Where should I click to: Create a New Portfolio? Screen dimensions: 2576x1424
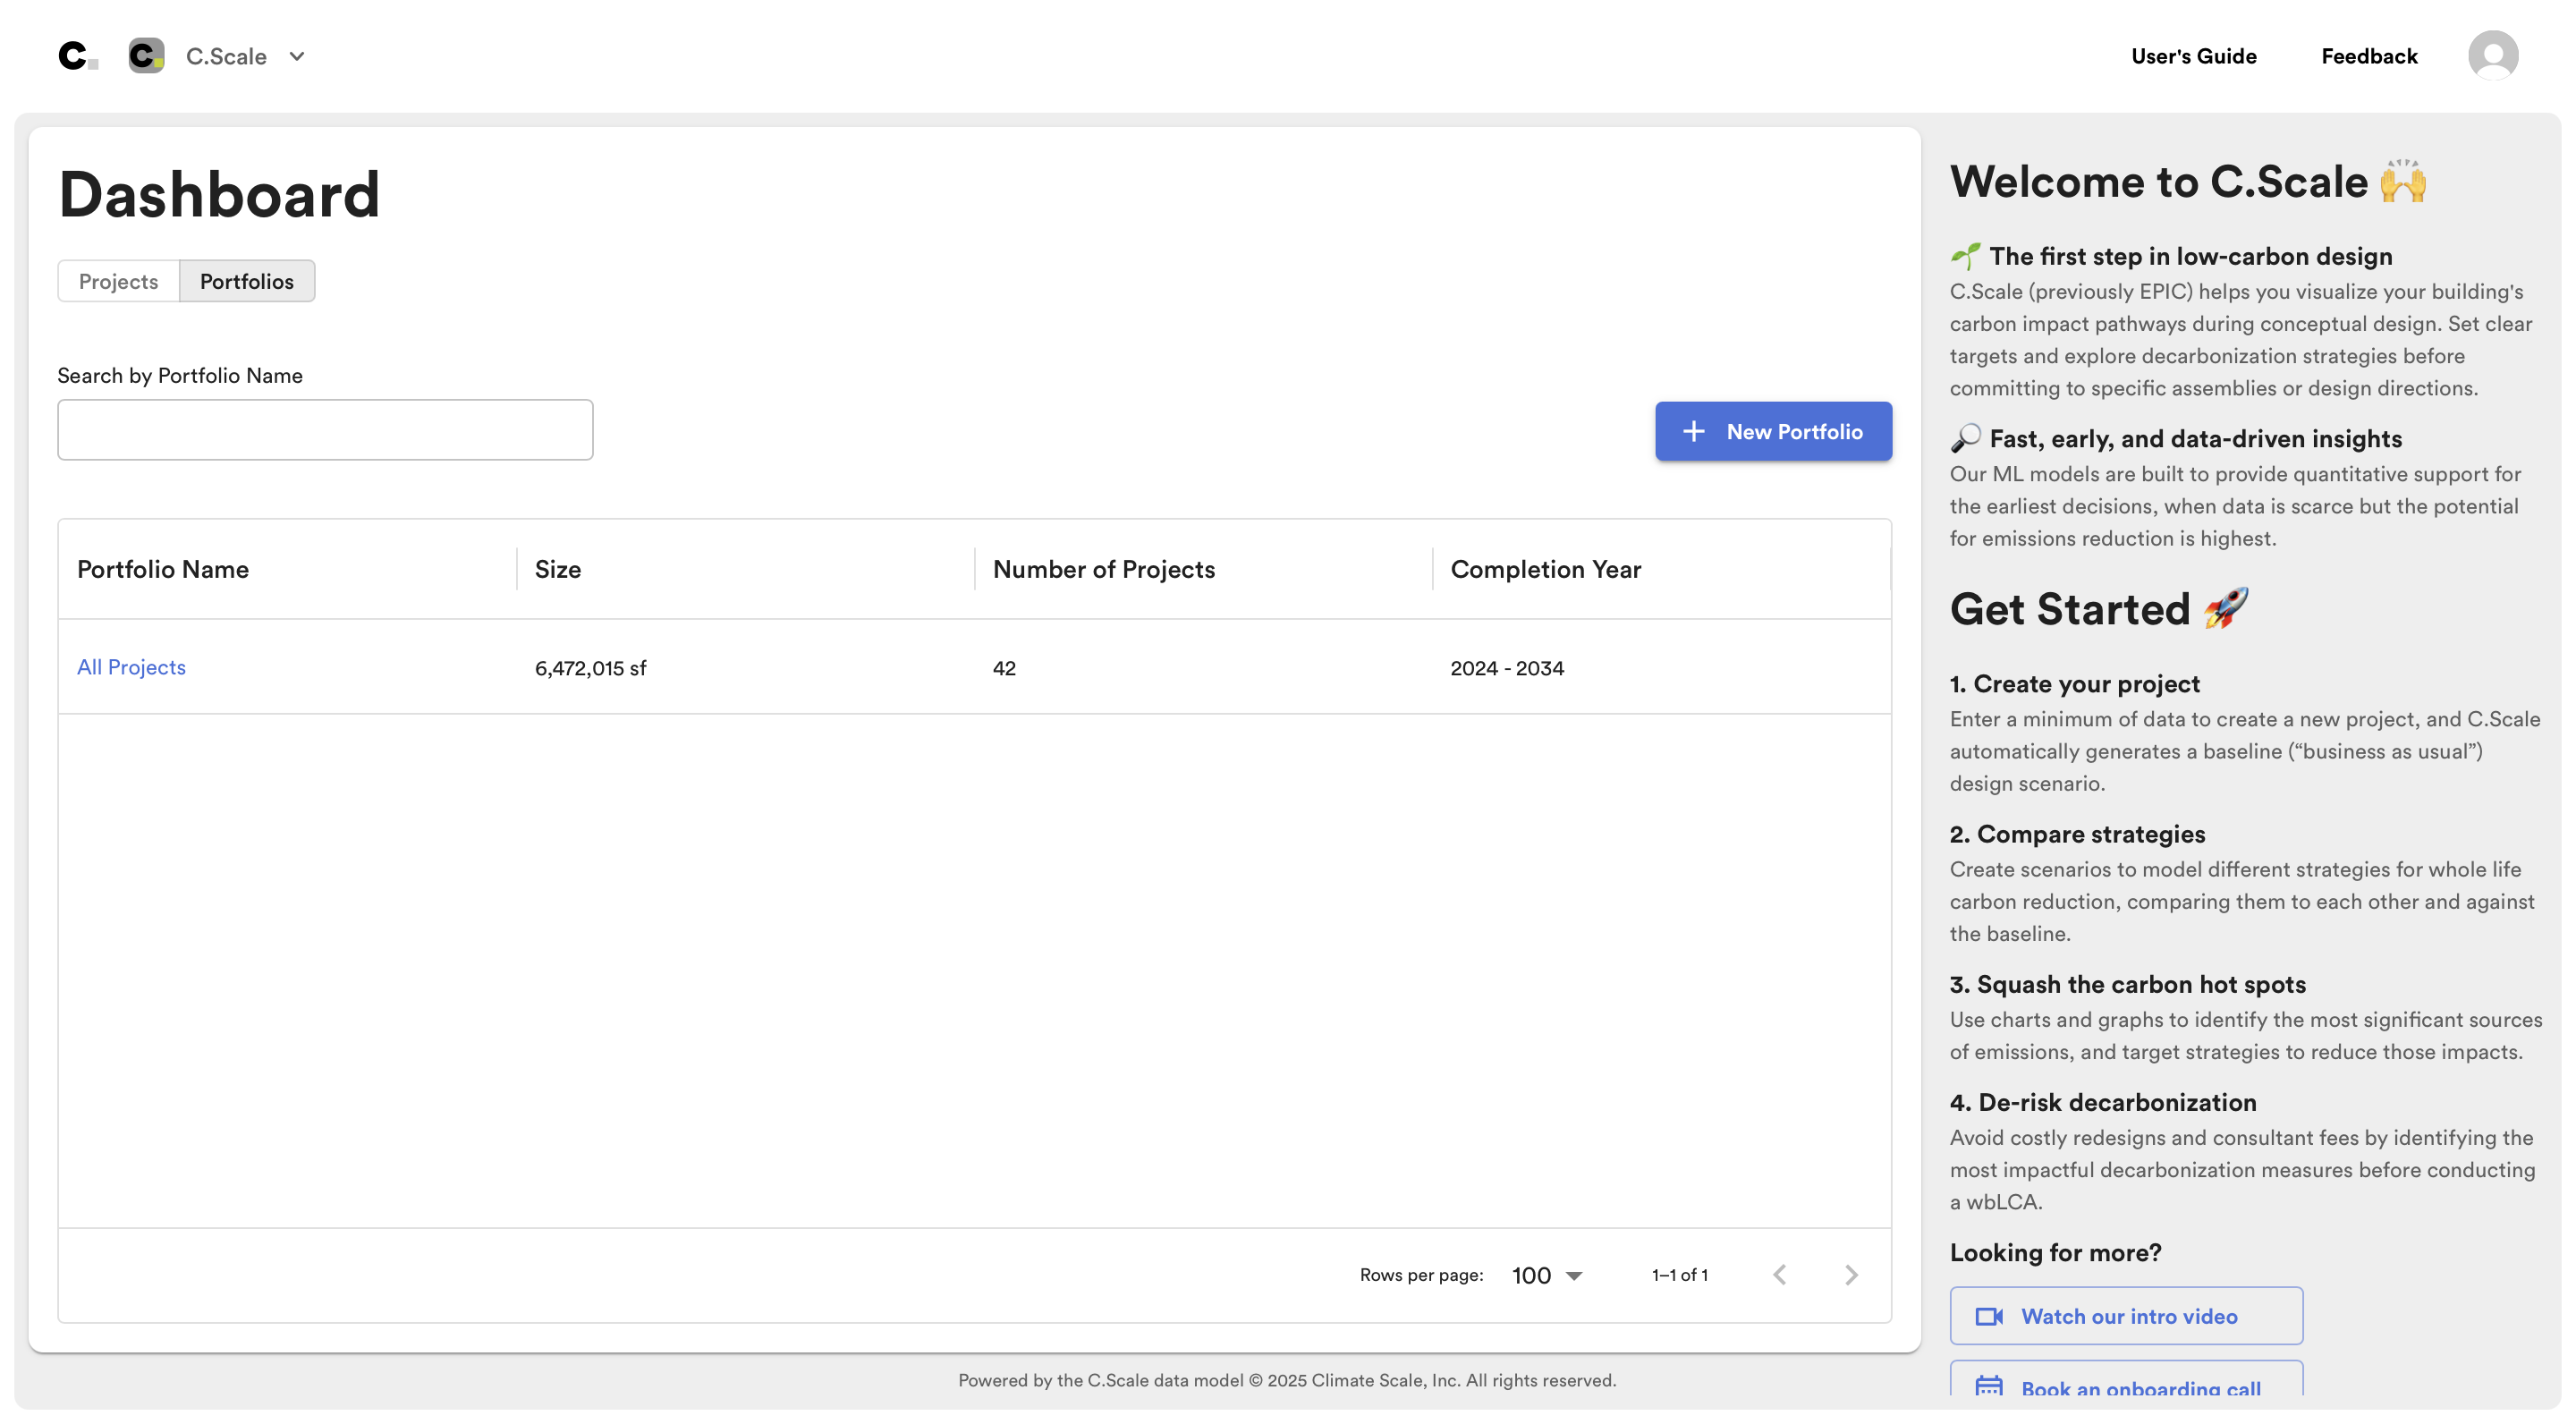[x=1773, y=431]
